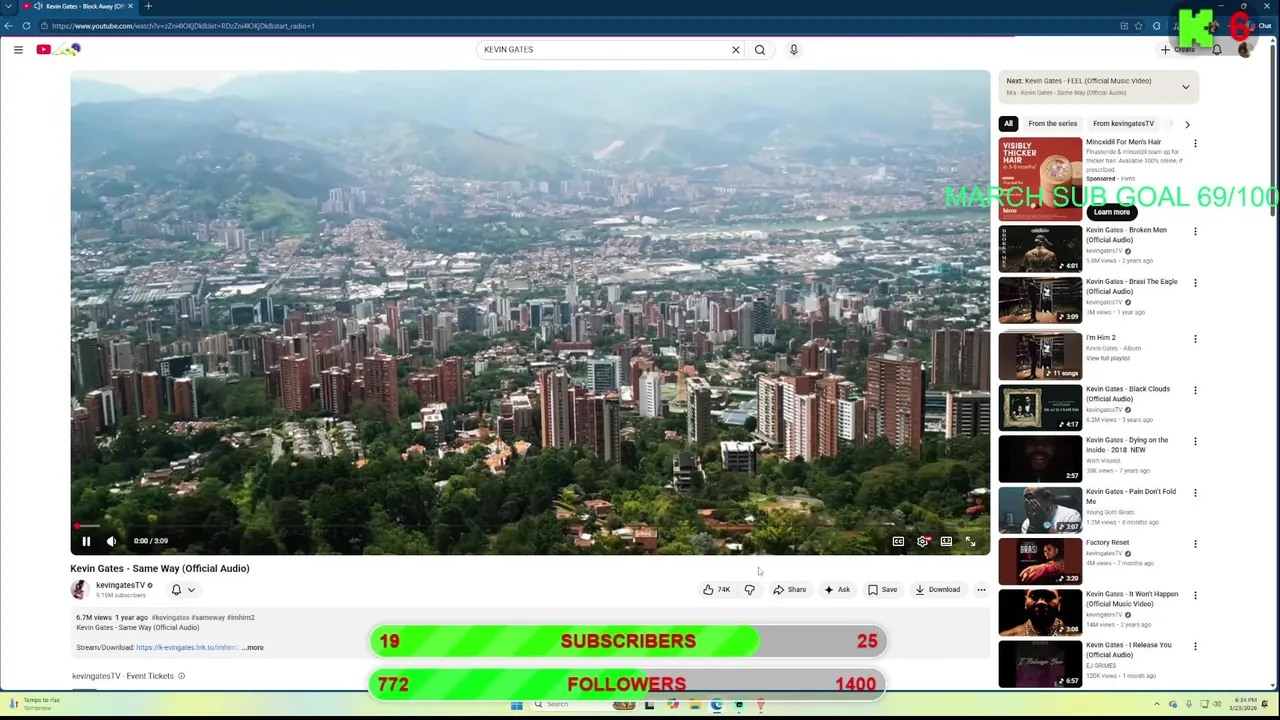The height and width of the screenshot is (720, 1280).
Task: Select the All filter chip
Action: coord(1008,124)
